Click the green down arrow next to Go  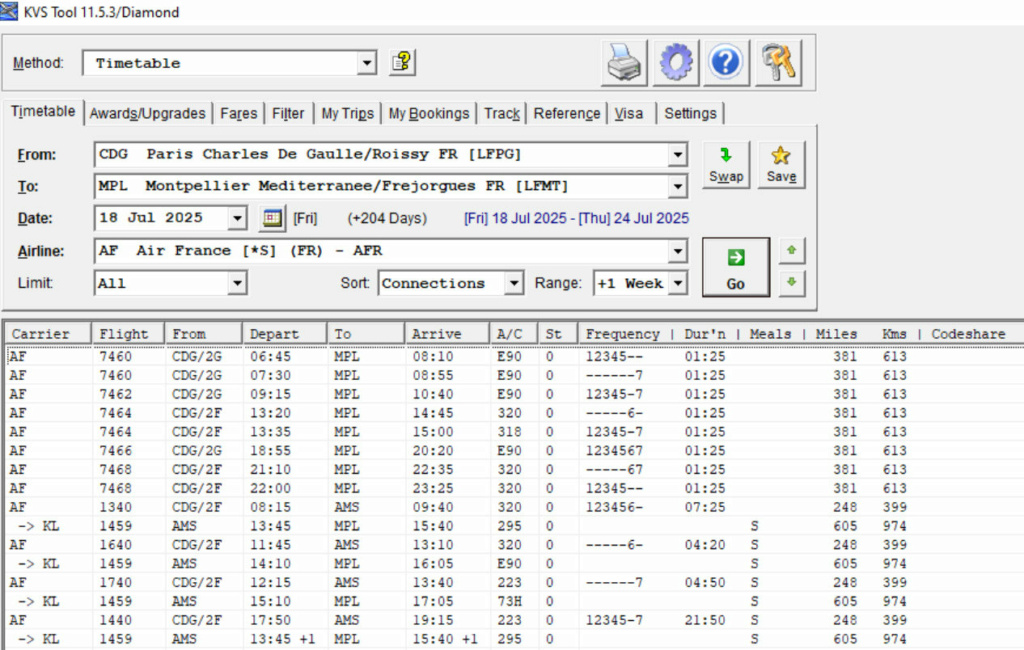[x=792, y=283]
